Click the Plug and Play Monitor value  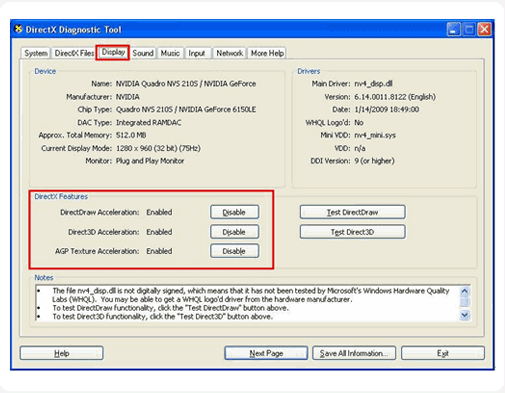click(150, 161)
